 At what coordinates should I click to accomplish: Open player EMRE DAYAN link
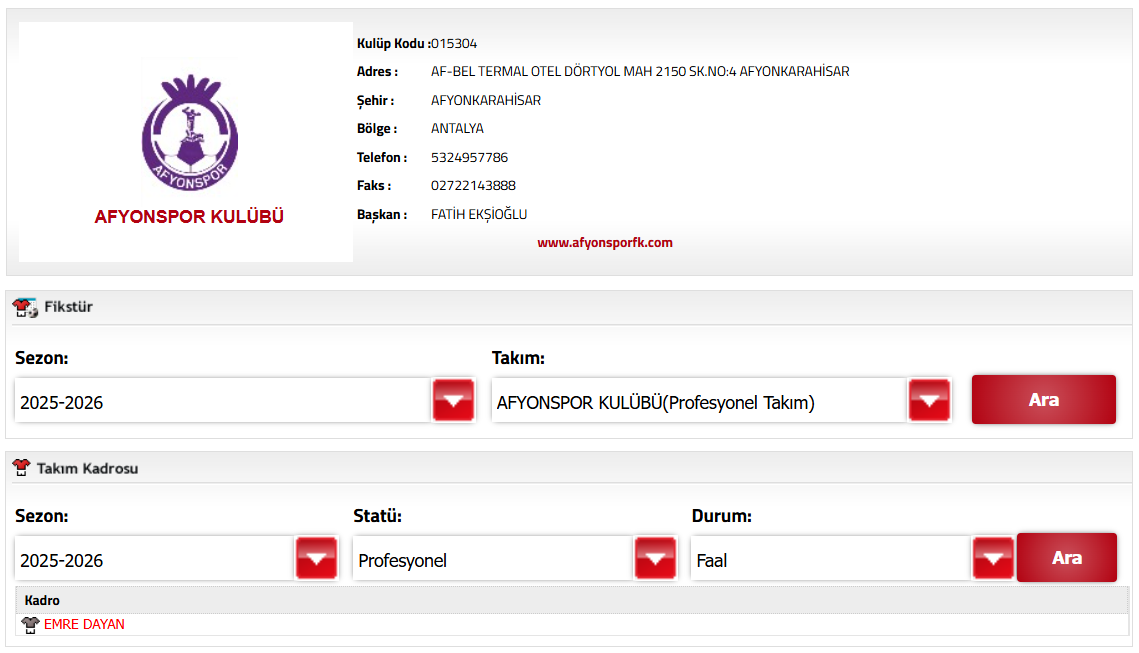[84, 625]
